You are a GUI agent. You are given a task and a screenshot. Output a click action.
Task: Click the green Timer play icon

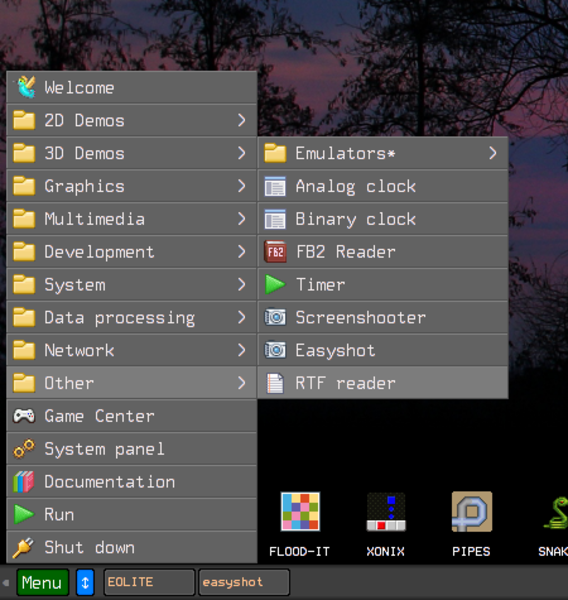275,285
